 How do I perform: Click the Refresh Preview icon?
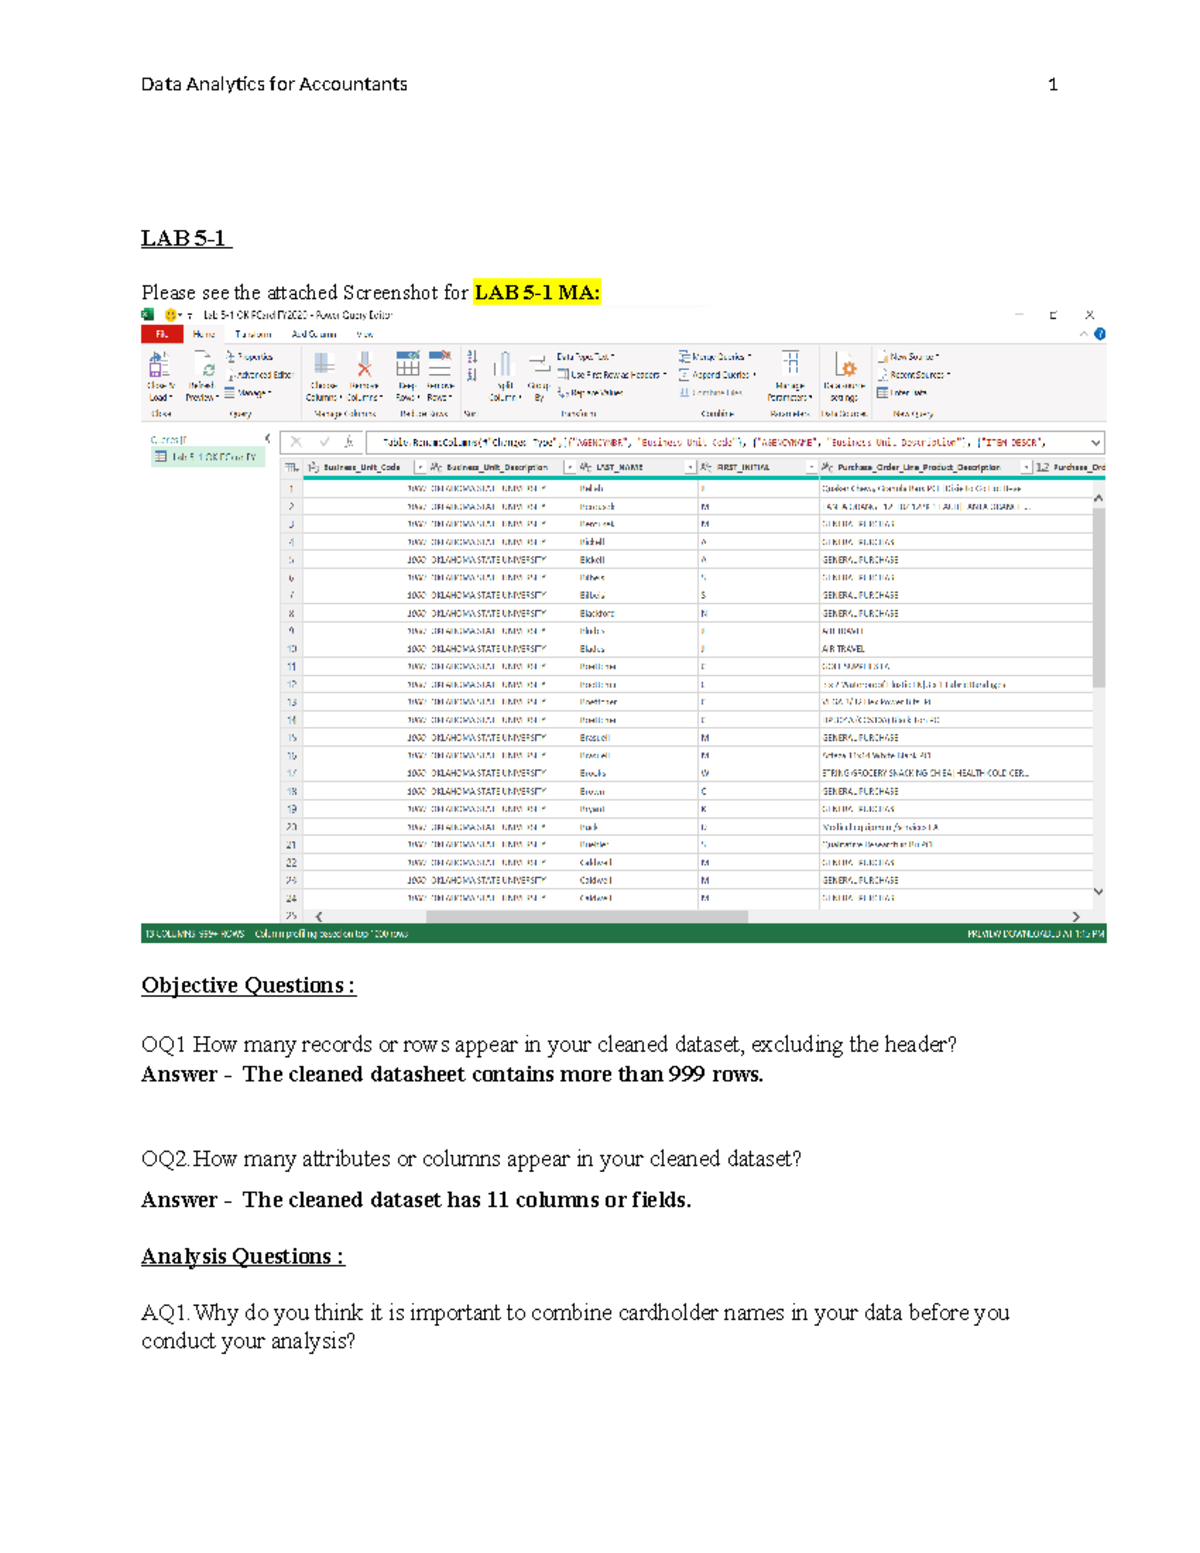coord(203,377)
